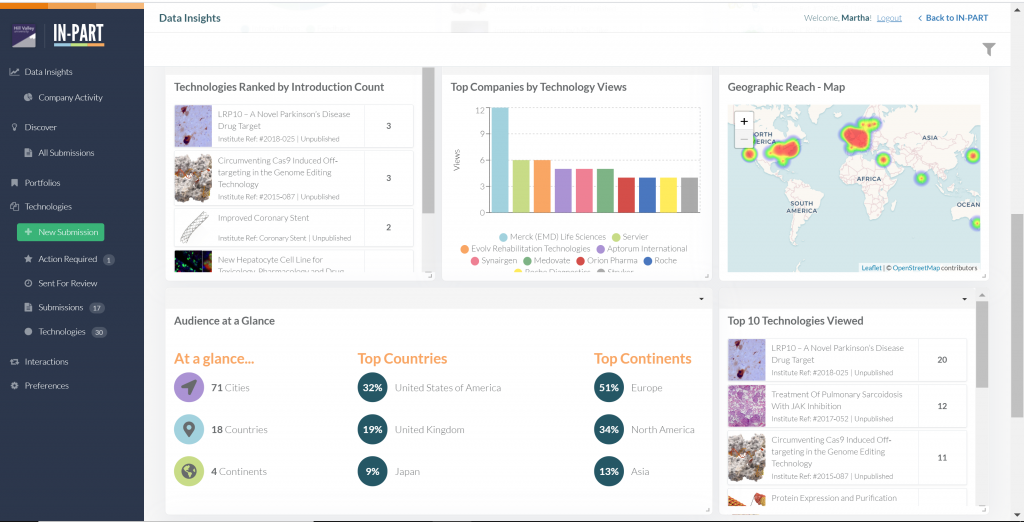Viewport: 1024px width, 522px height.
Task: Zoom out on the geographic map
Action: 744,139
